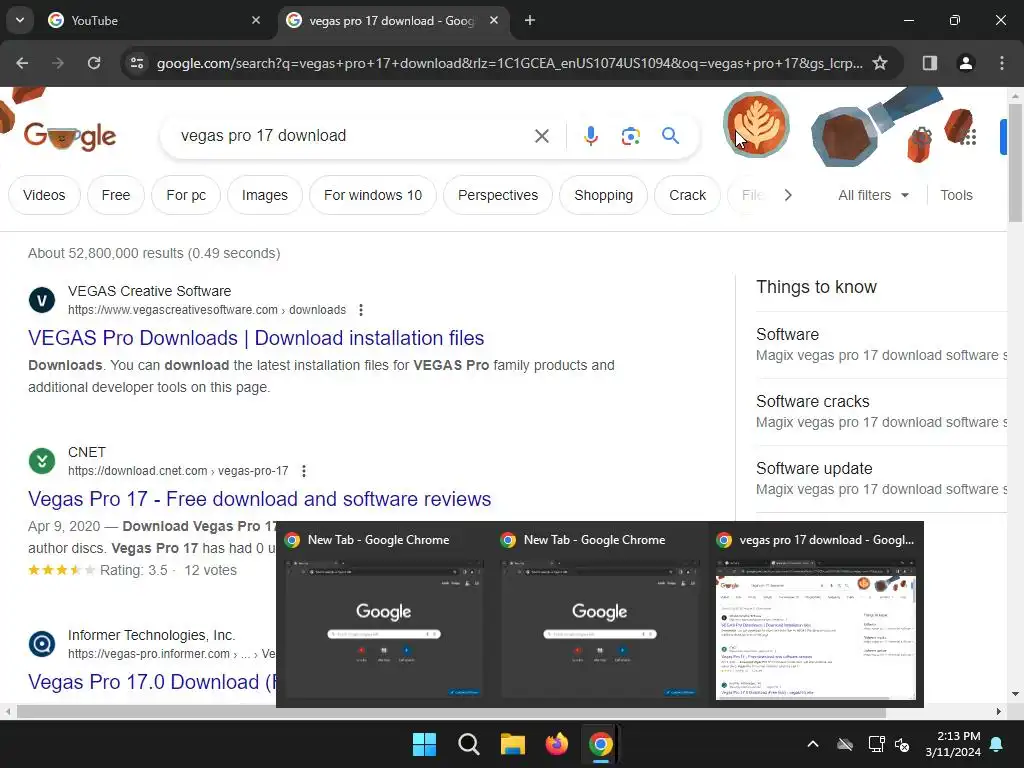This screenshot has height=768, width=1024.
Task: Clear the search box with X
Action: (x=541, y=136)
